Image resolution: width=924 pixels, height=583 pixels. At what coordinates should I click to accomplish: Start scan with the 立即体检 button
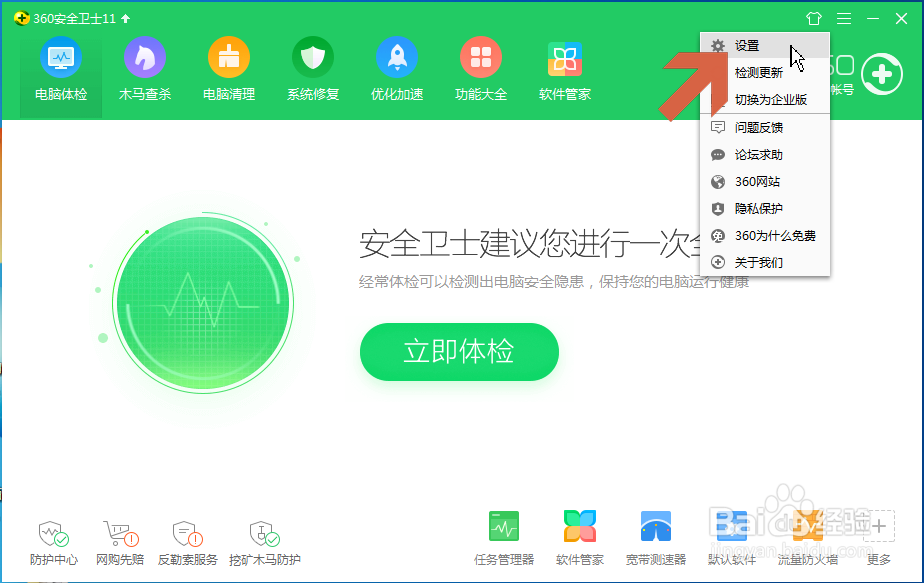(x=459, y=352)
